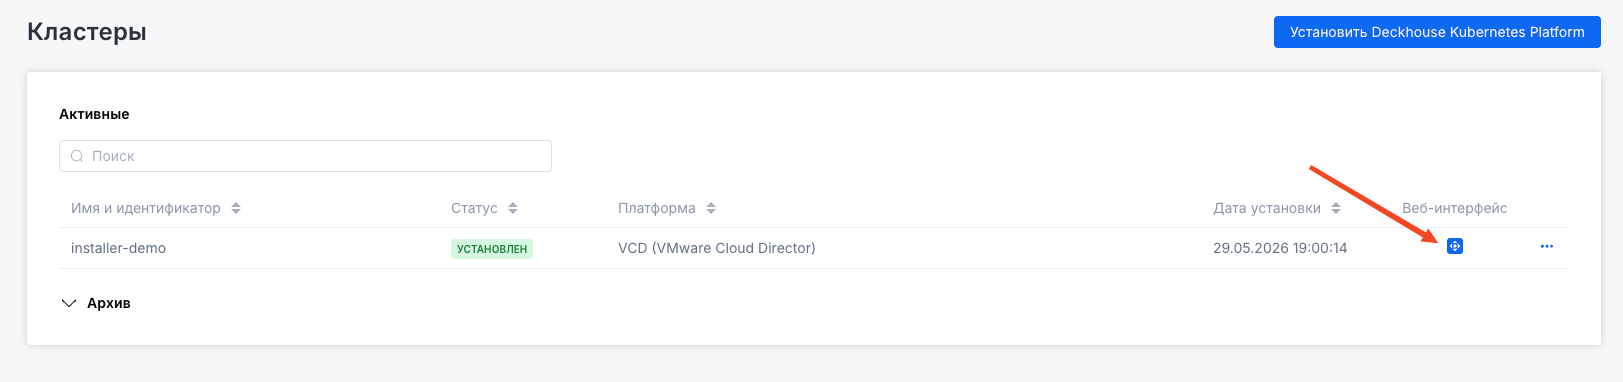The image size is (1623, 382).
Task: Open the three-dots actions menu for installer-demo
Action: pos(1547,246)
